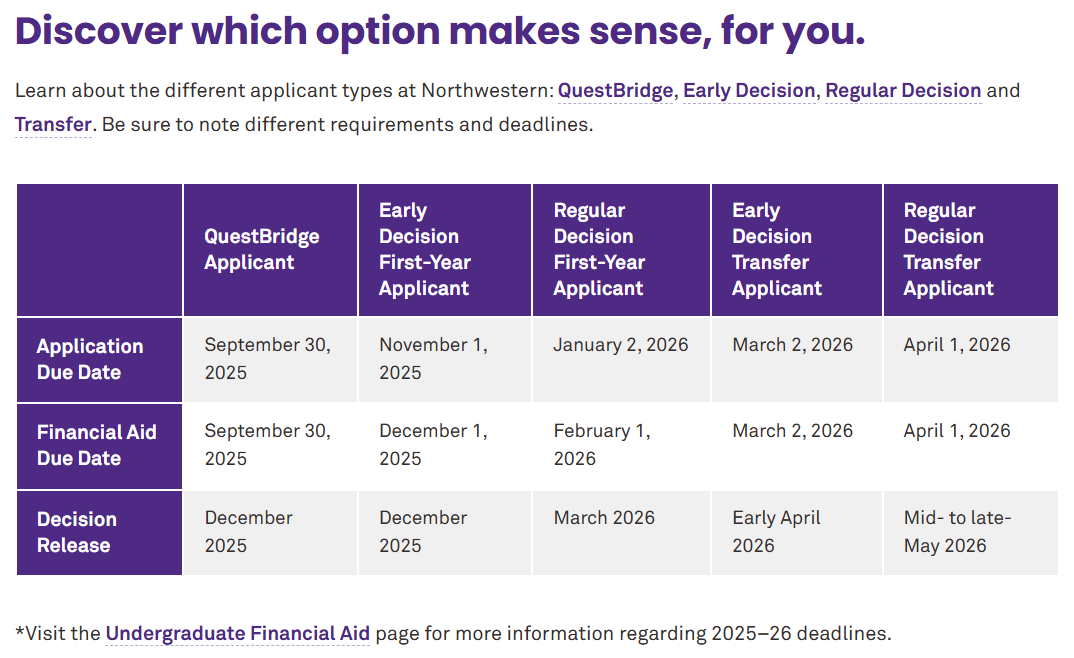Click the March 2026 decision release cell
1074x658 pixels.
pos(621,532)
